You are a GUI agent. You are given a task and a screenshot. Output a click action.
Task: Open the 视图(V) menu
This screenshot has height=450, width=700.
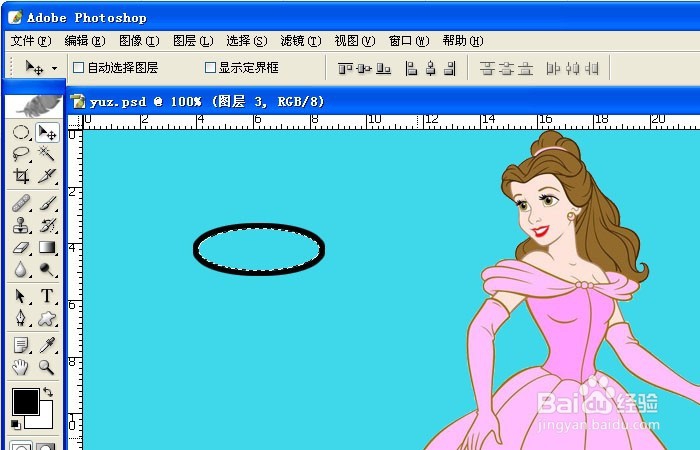[x=354, y=41]
